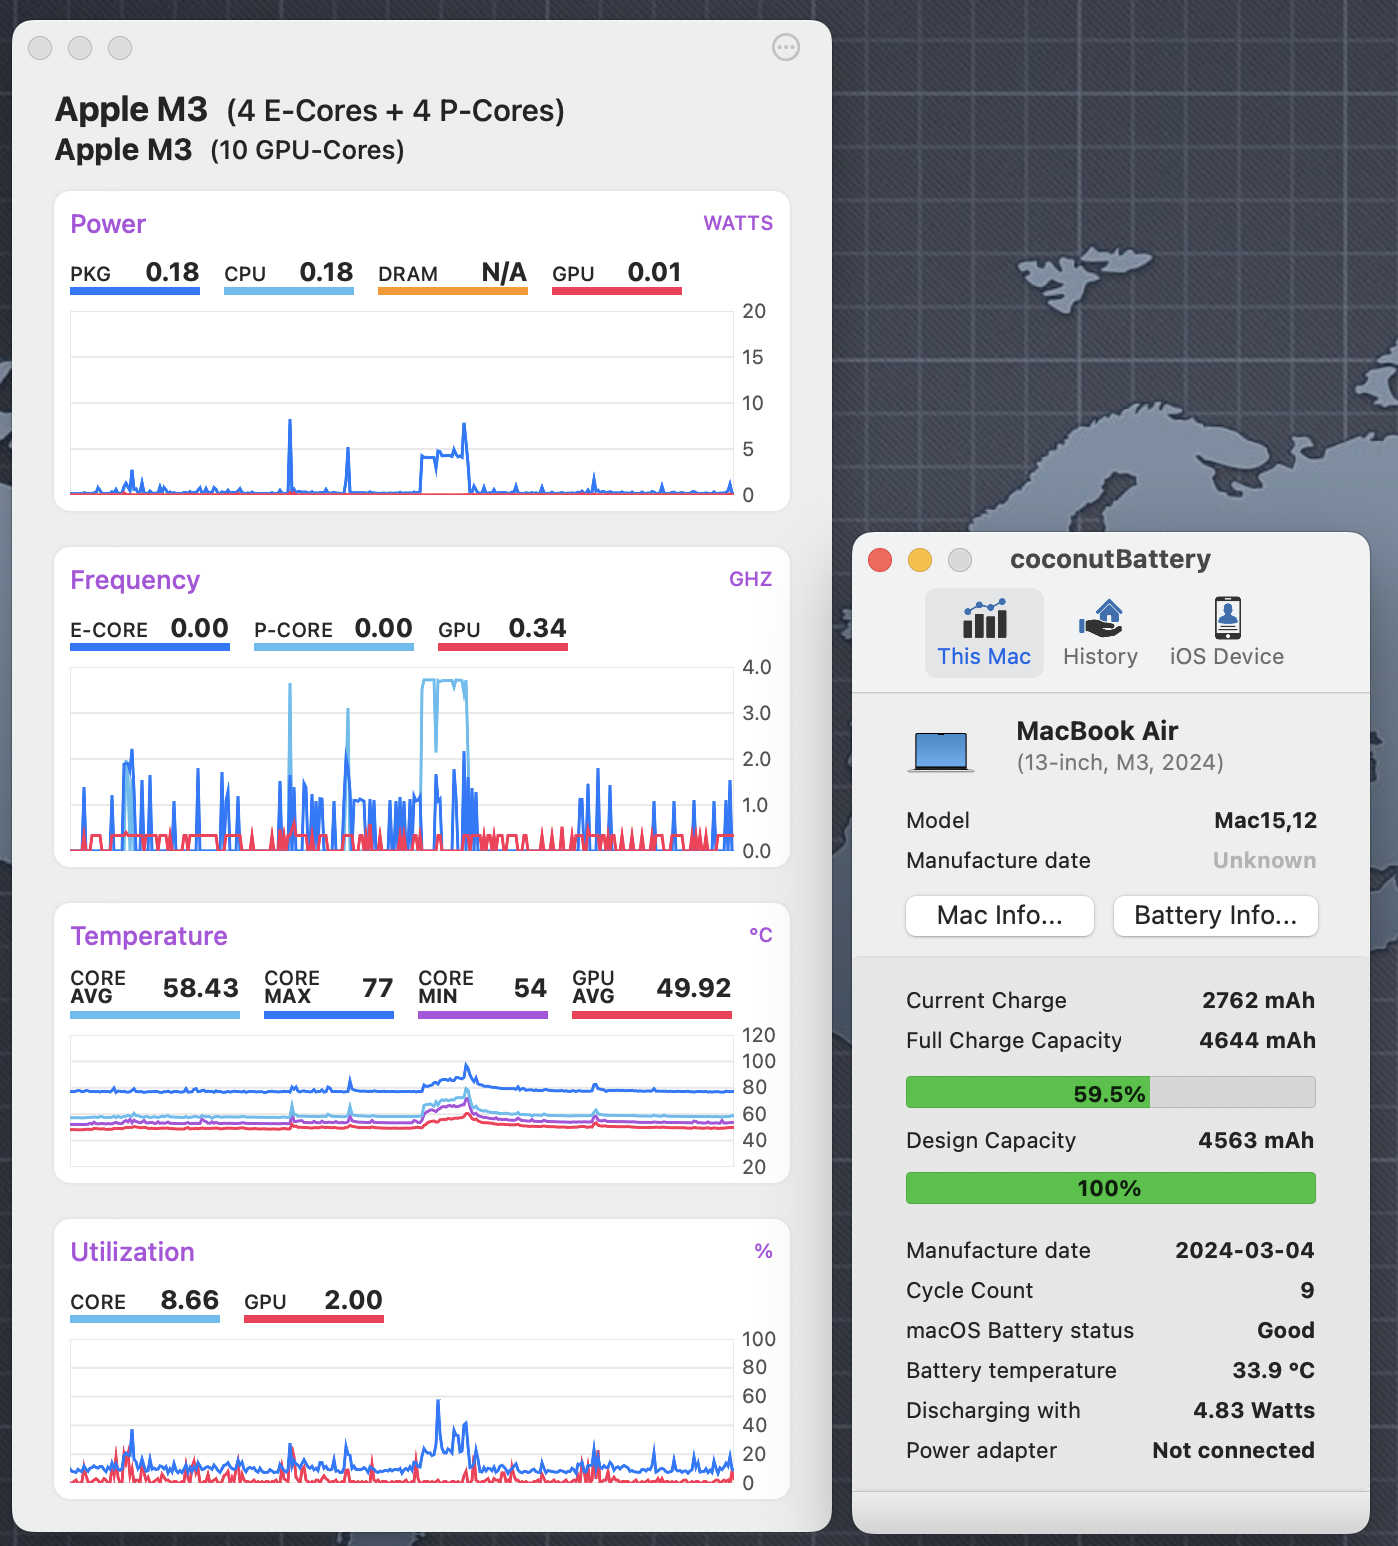Click the Power usage graph
Viewport: 1398px width, 1546px height.
[x=402, y=403]
